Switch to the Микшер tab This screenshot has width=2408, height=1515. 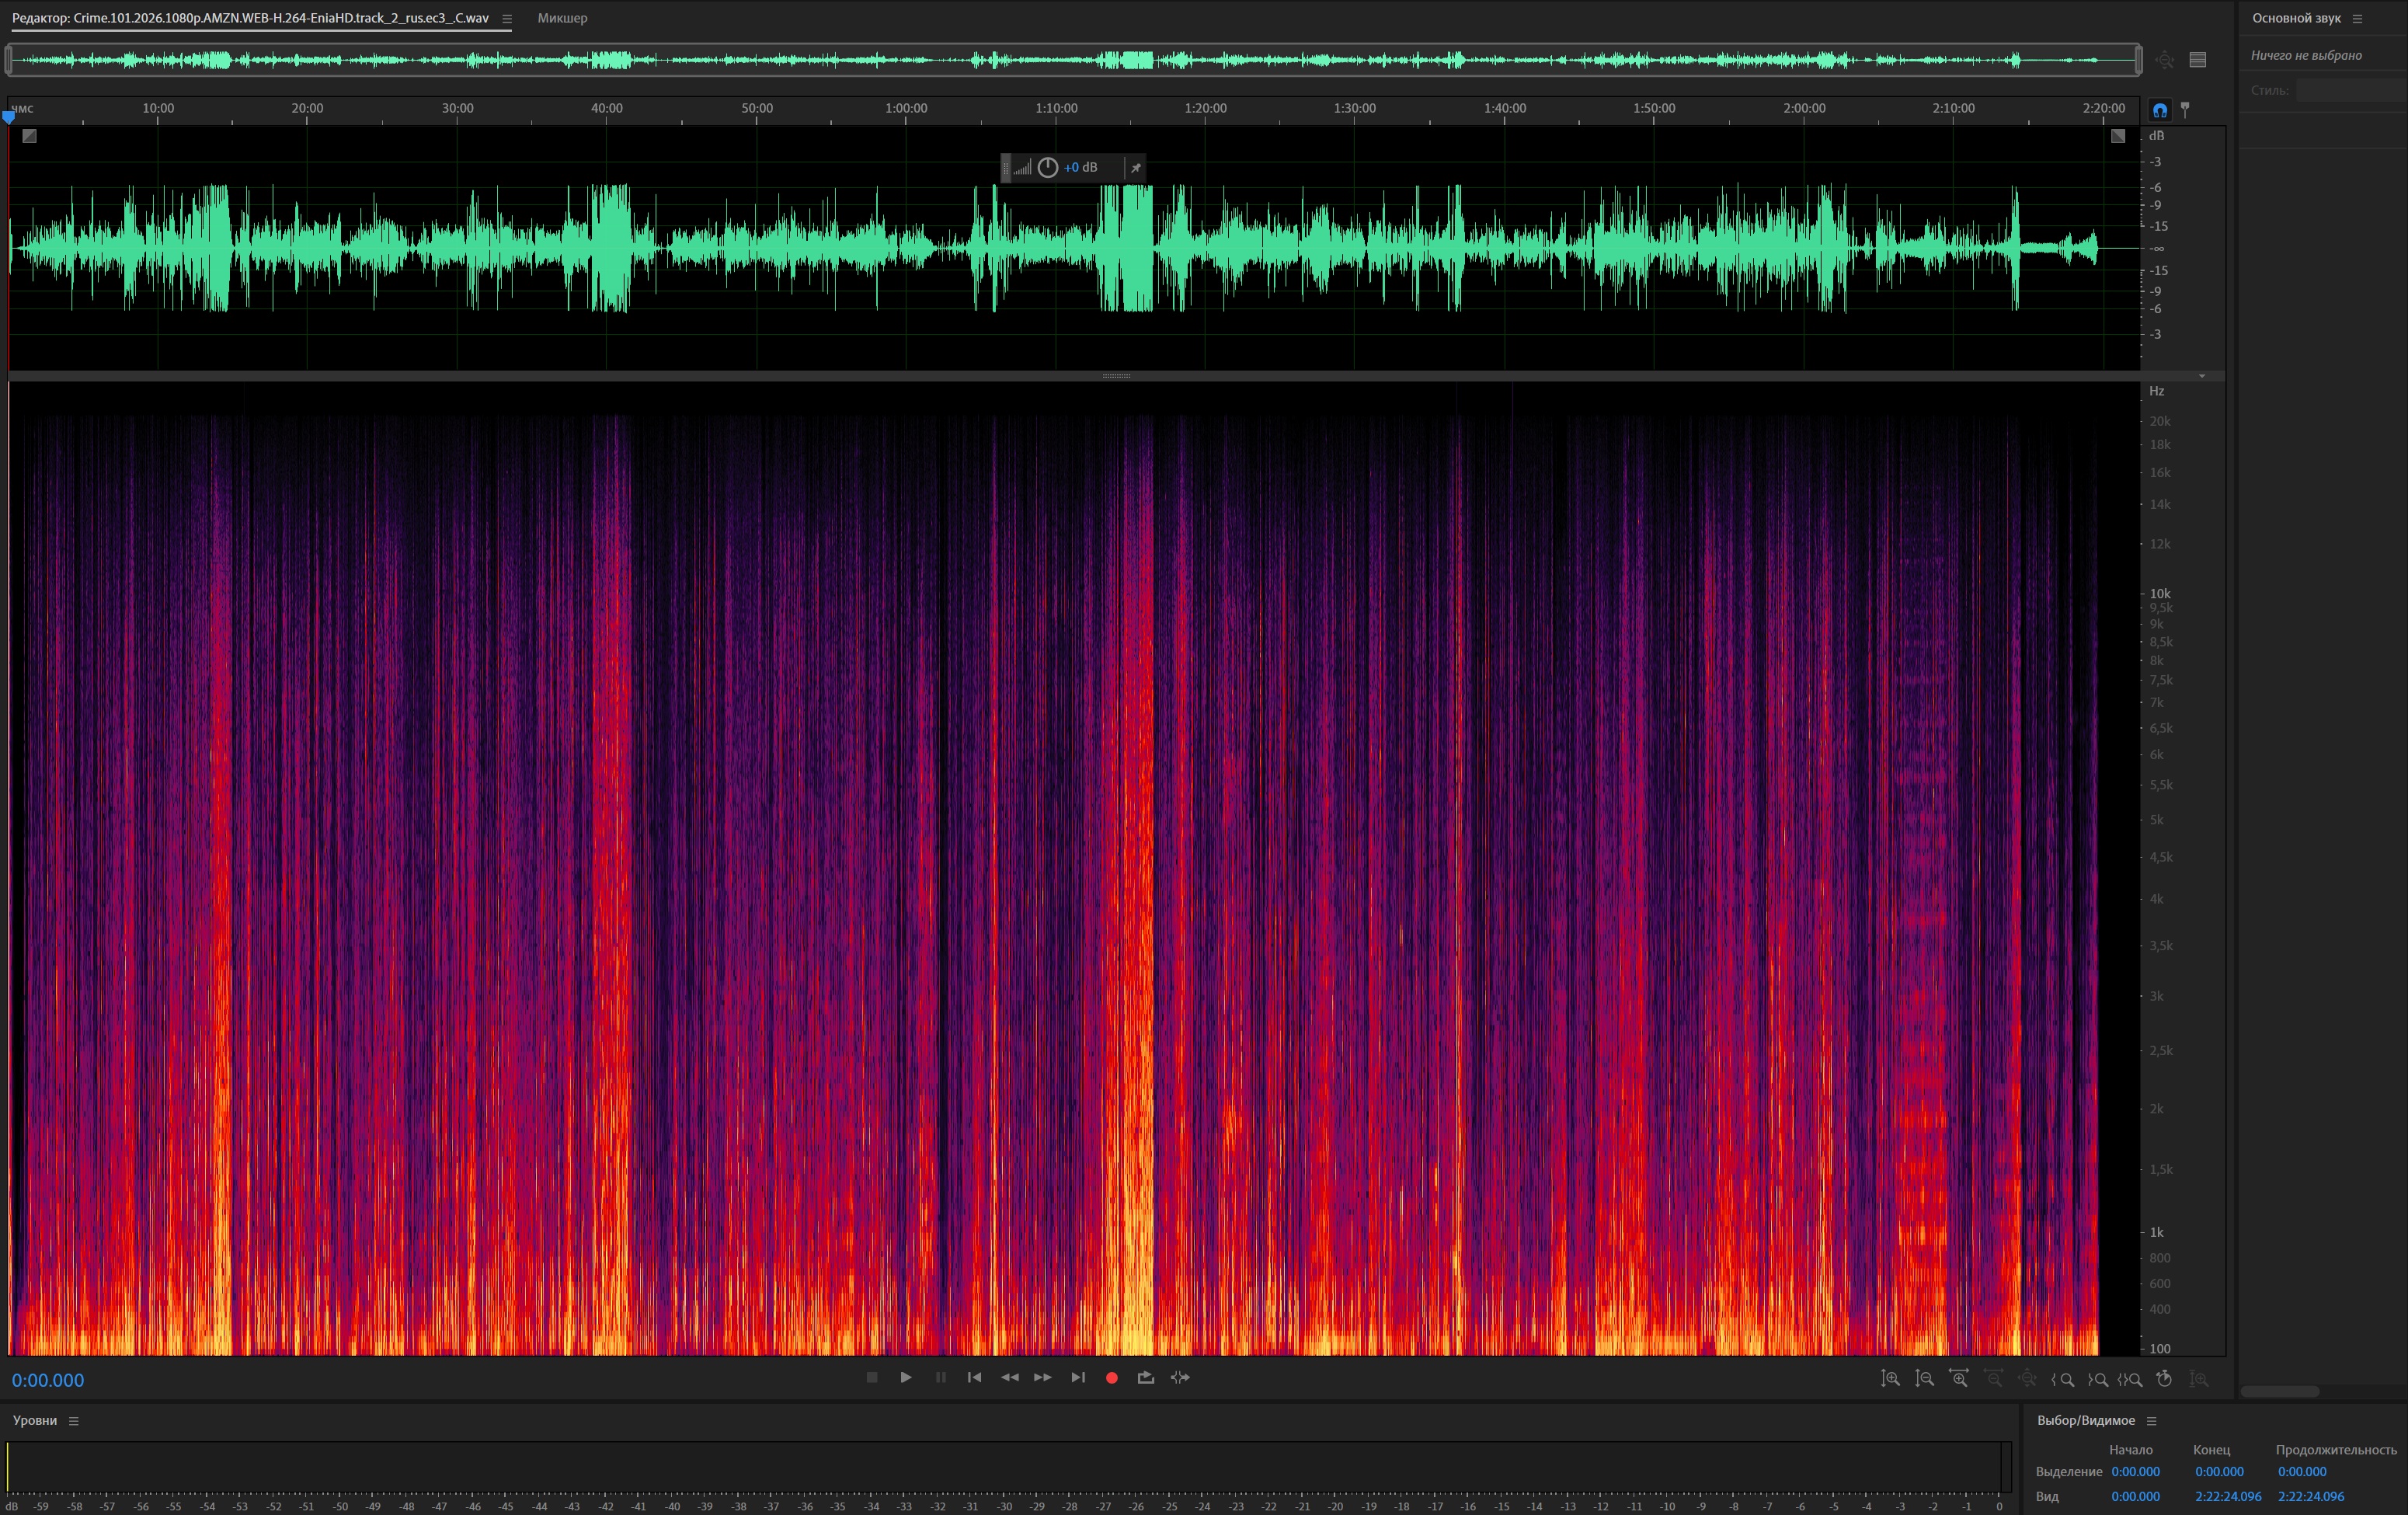point(562,18)
